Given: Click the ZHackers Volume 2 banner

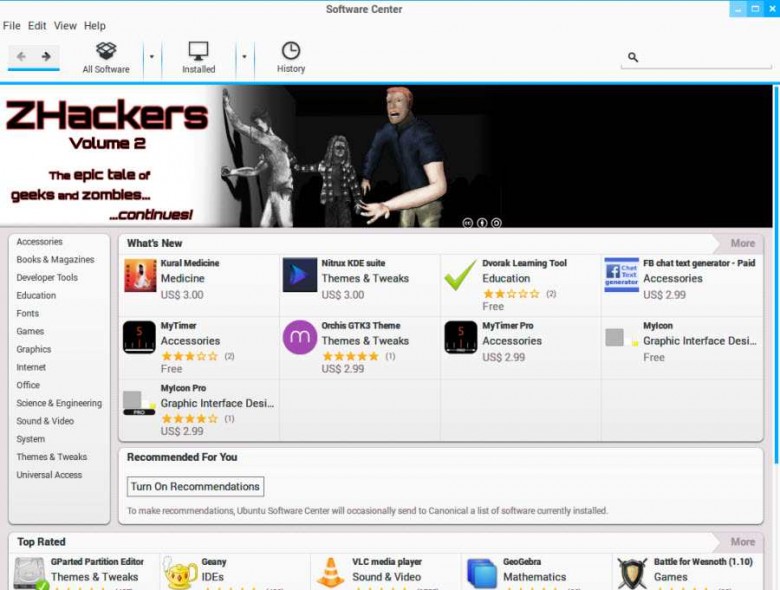Looking at the screenshot, I should point(386,156).
